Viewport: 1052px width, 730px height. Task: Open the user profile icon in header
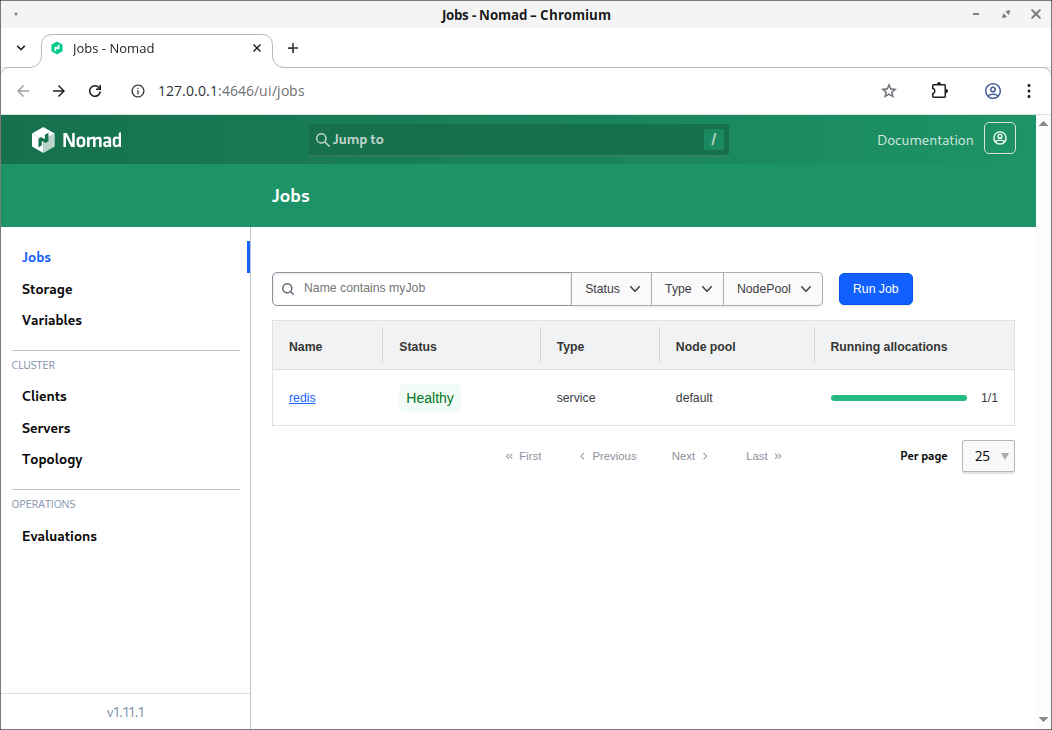(1000, 138)
